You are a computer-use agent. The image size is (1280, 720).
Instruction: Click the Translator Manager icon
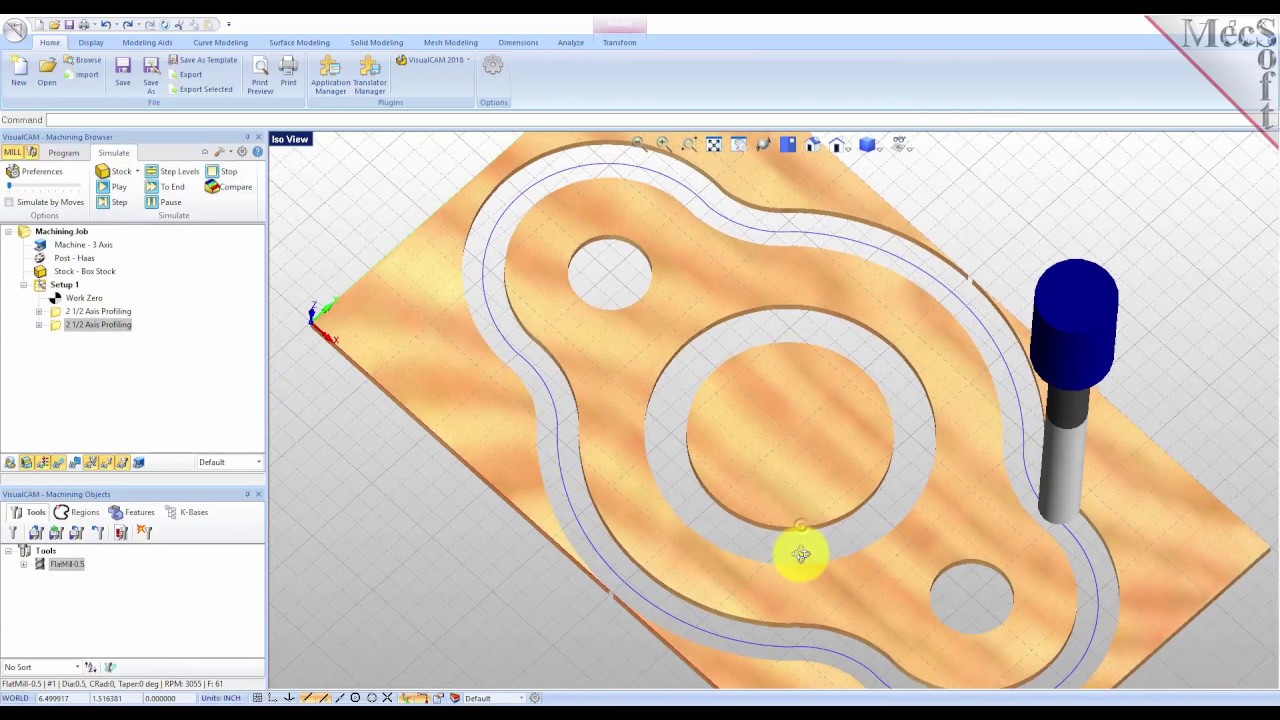click(369, 75)
